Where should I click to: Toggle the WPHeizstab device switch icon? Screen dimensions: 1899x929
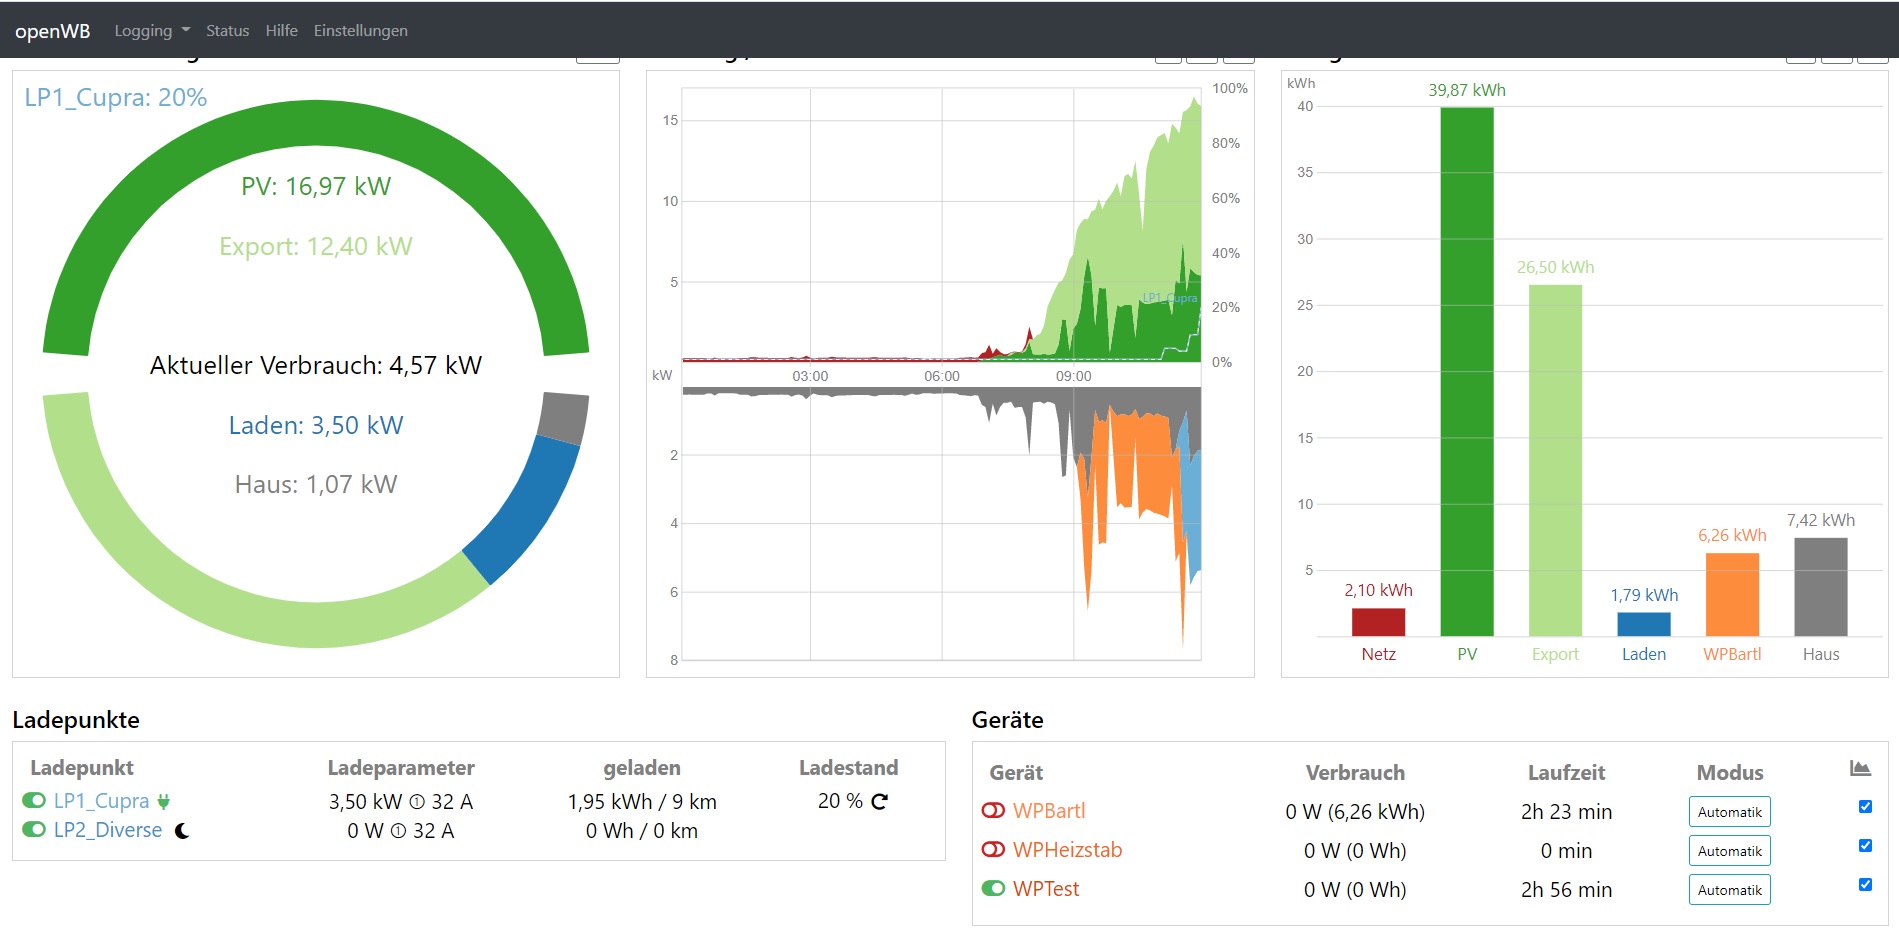993,850
